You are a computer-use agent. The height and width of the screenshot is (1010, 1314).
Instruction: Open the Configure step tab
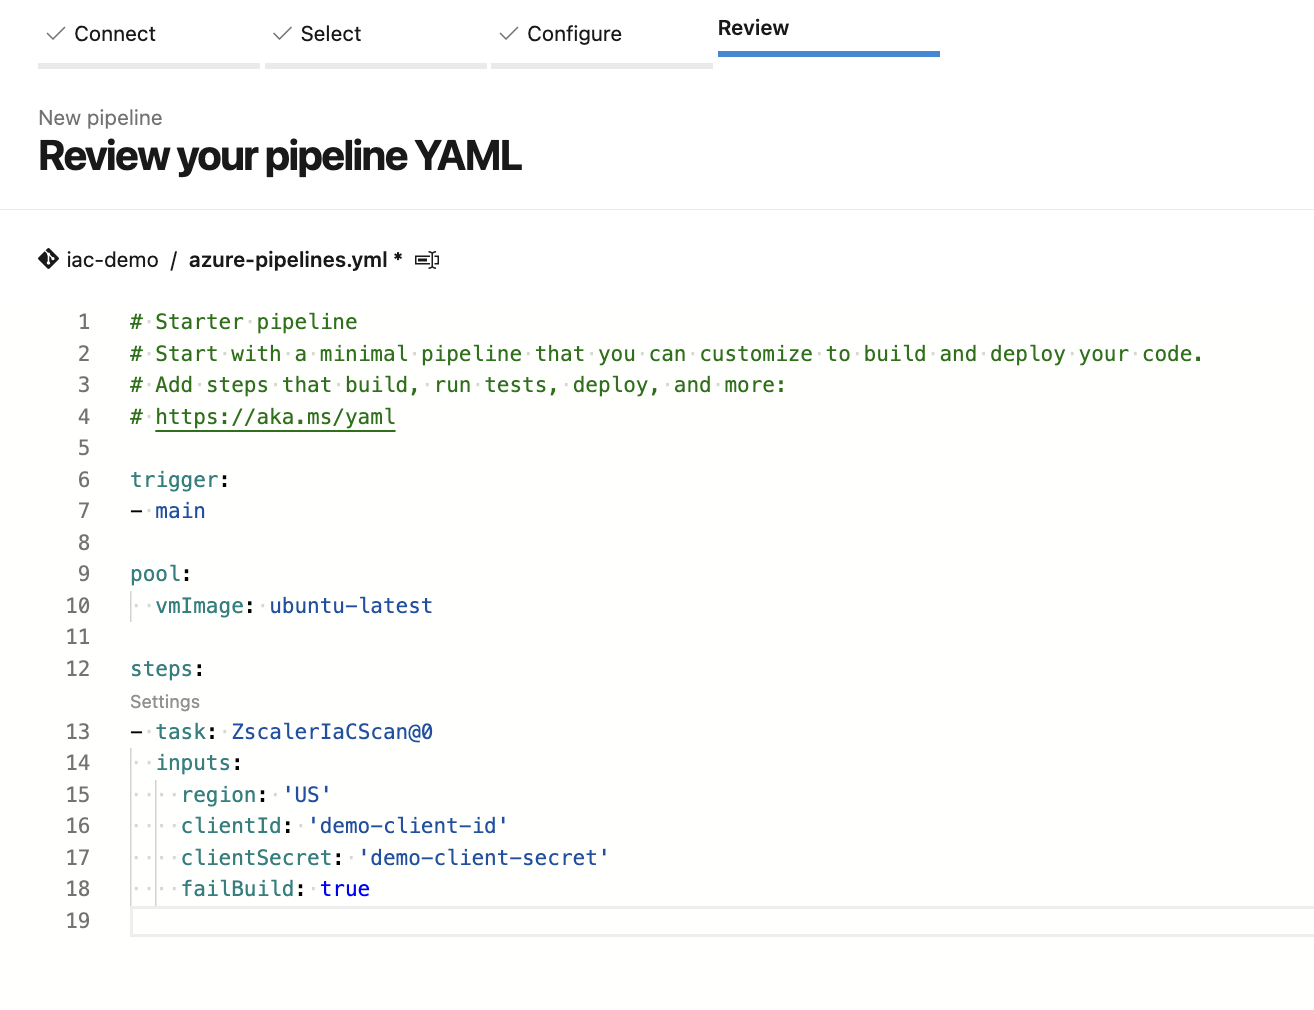pyautogui.click(x=574, y=34)
